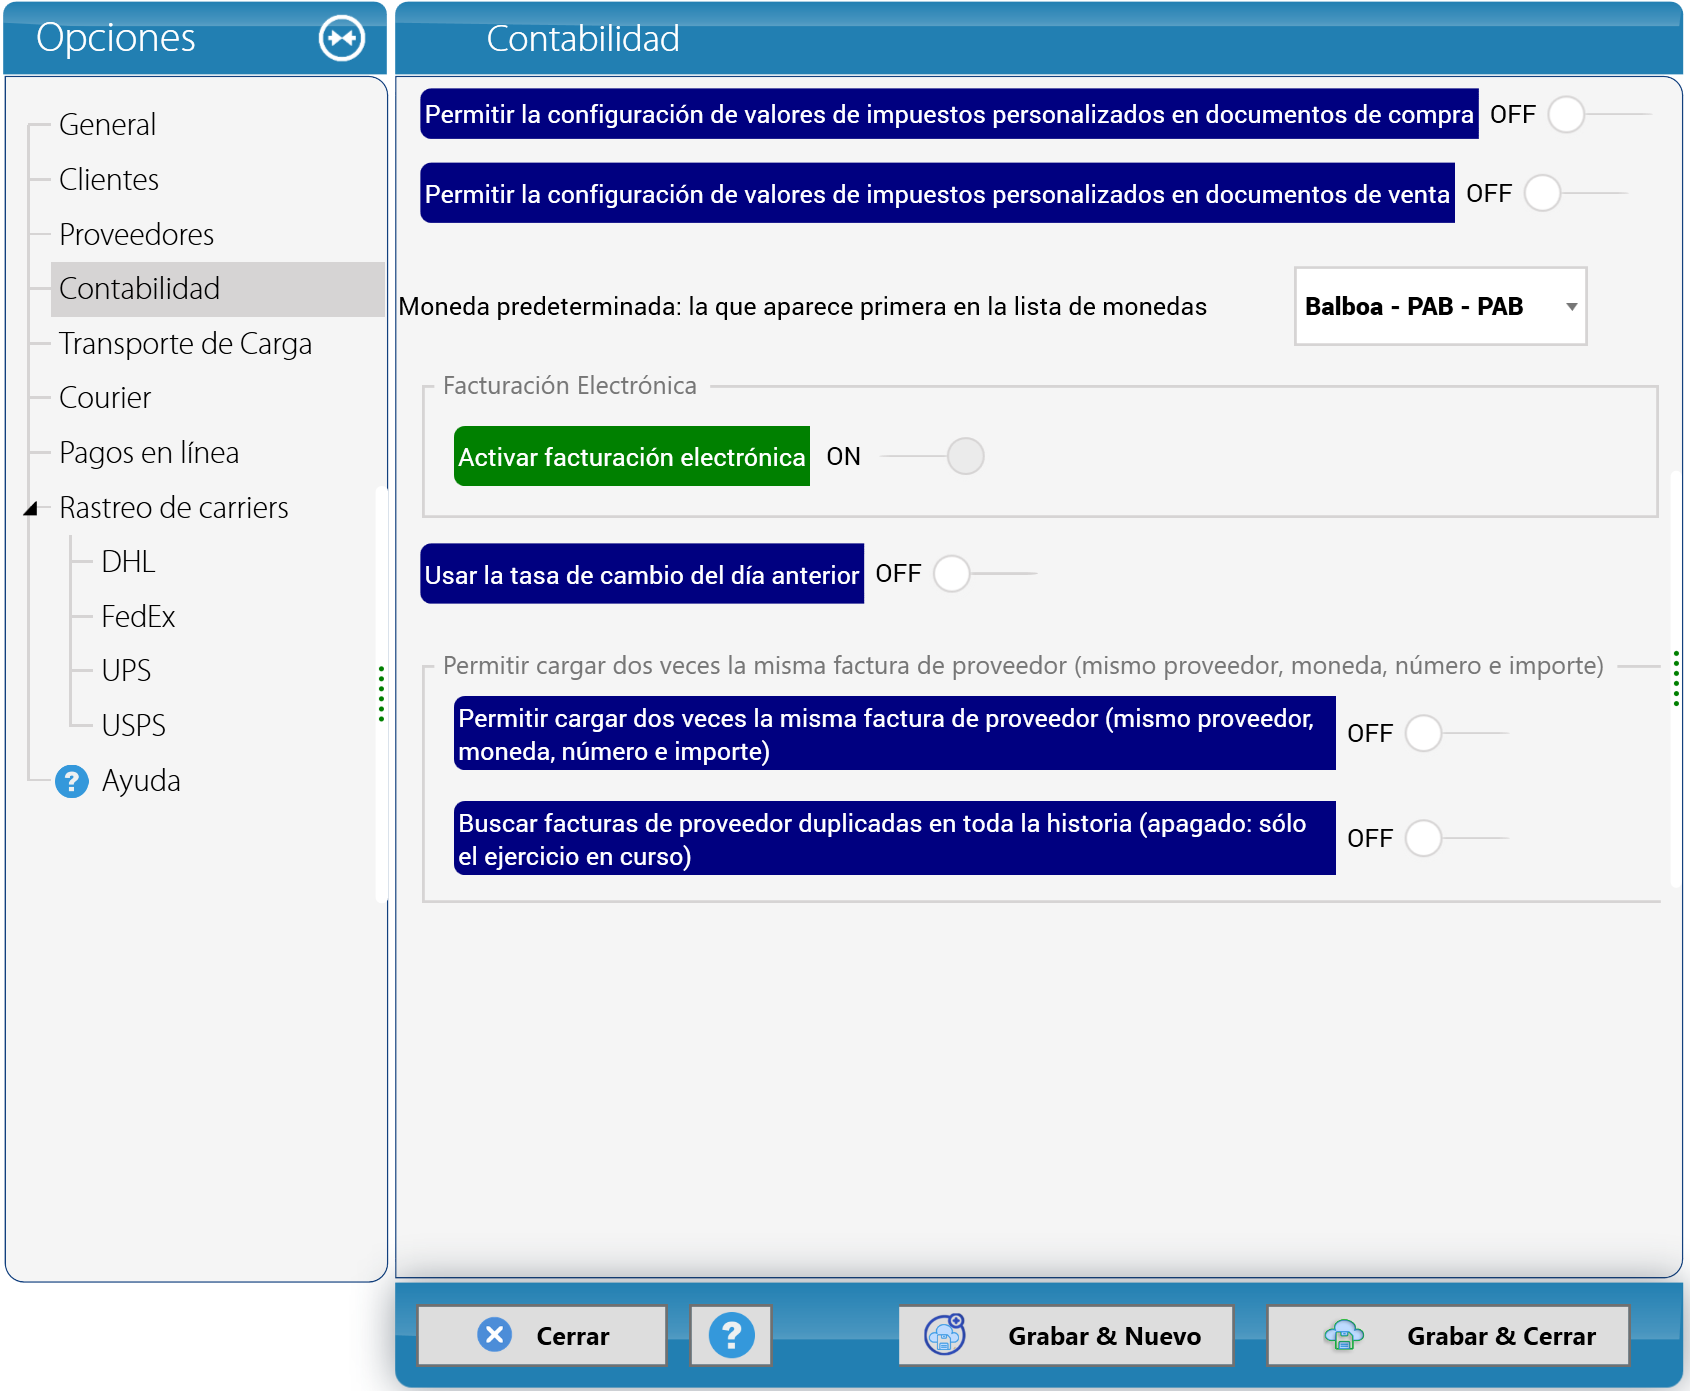The width and height of the screenshot is (1690, 1391).
Task: Select the Contabilidad tree item
Action: pos(218,289)
